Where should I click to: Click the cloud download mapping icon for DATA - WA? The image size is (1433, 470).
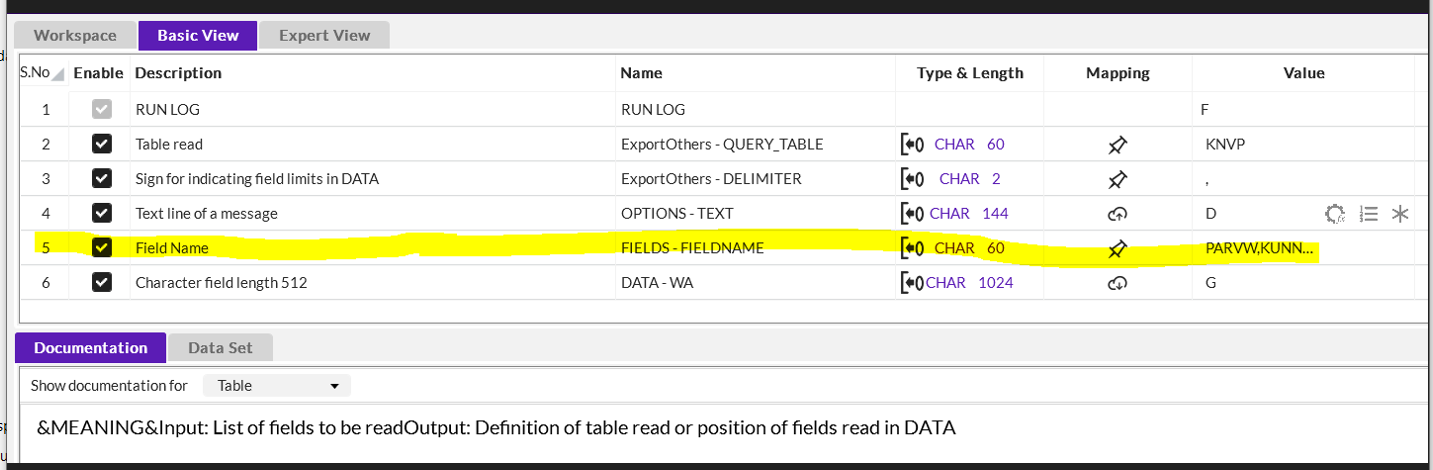[x=1118, y=284]
